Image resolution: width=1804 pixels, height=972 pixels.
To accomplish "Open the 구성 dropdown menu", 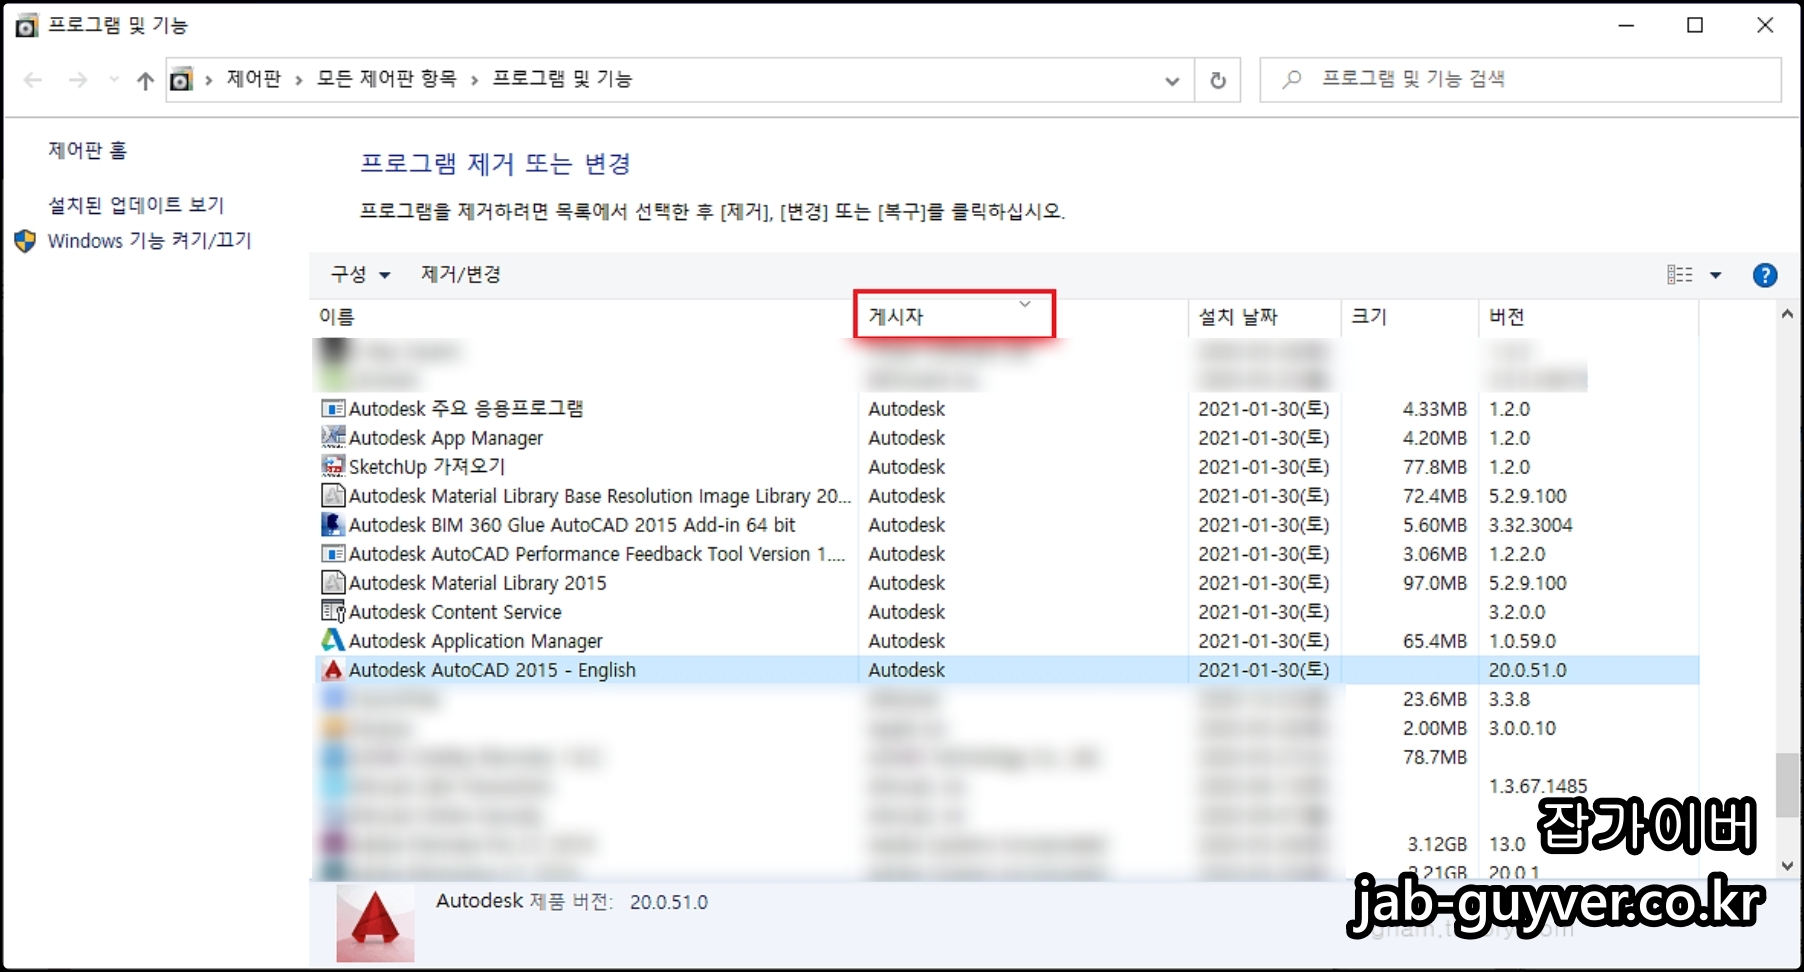I will (x=360, y=274).
